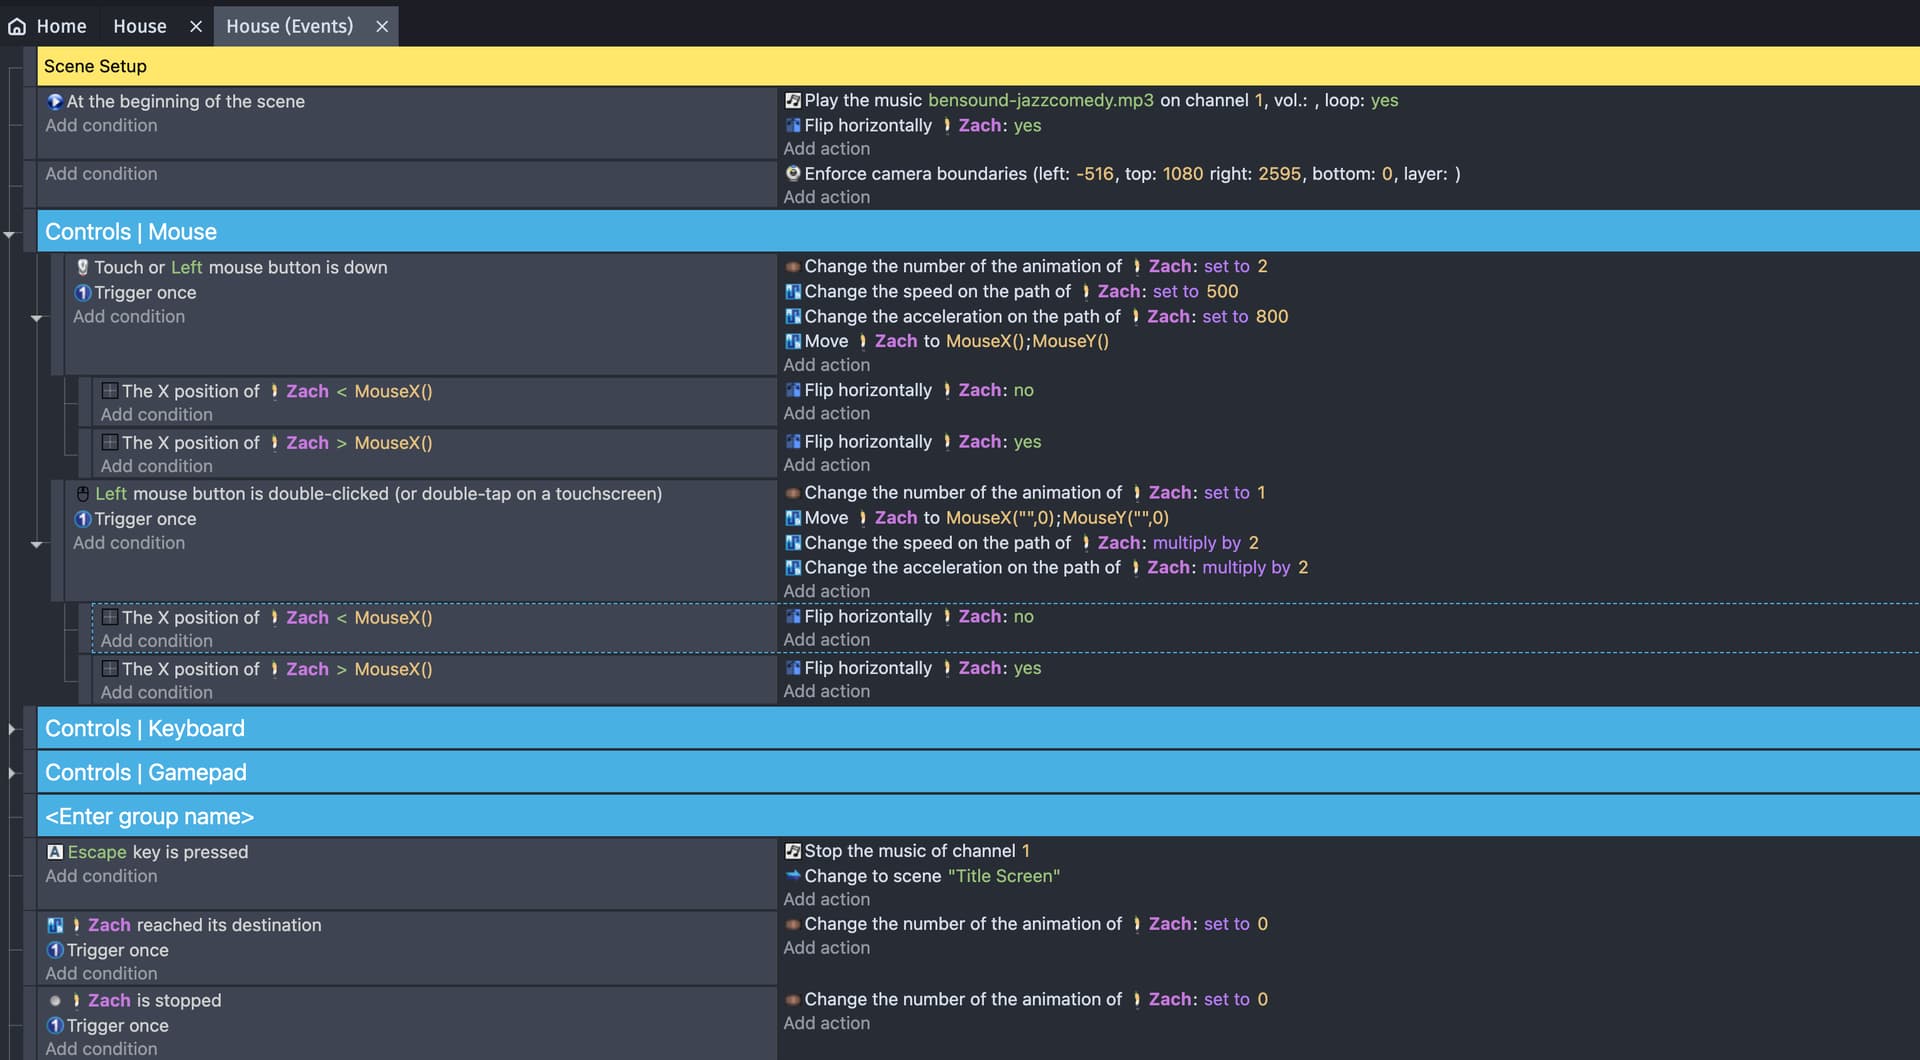The image size is (1920, 1060).
Task: Select the yellow Scene Setup comment bar
Action: pyautogui.click(x=978, y=66)
